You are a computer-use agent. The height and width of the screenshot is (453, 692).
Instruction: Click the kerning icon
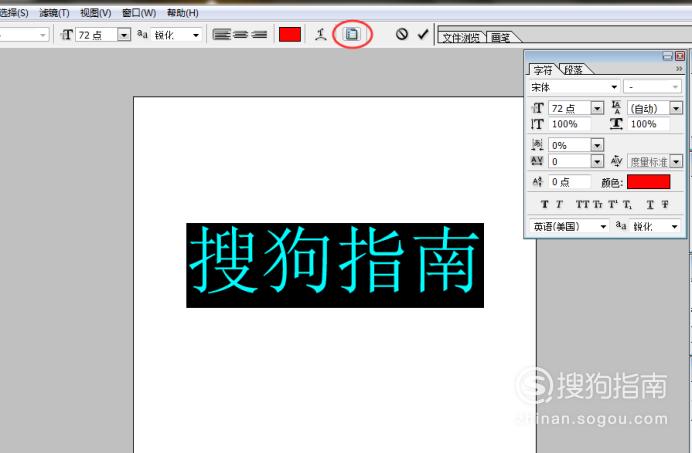click(617, 162)
